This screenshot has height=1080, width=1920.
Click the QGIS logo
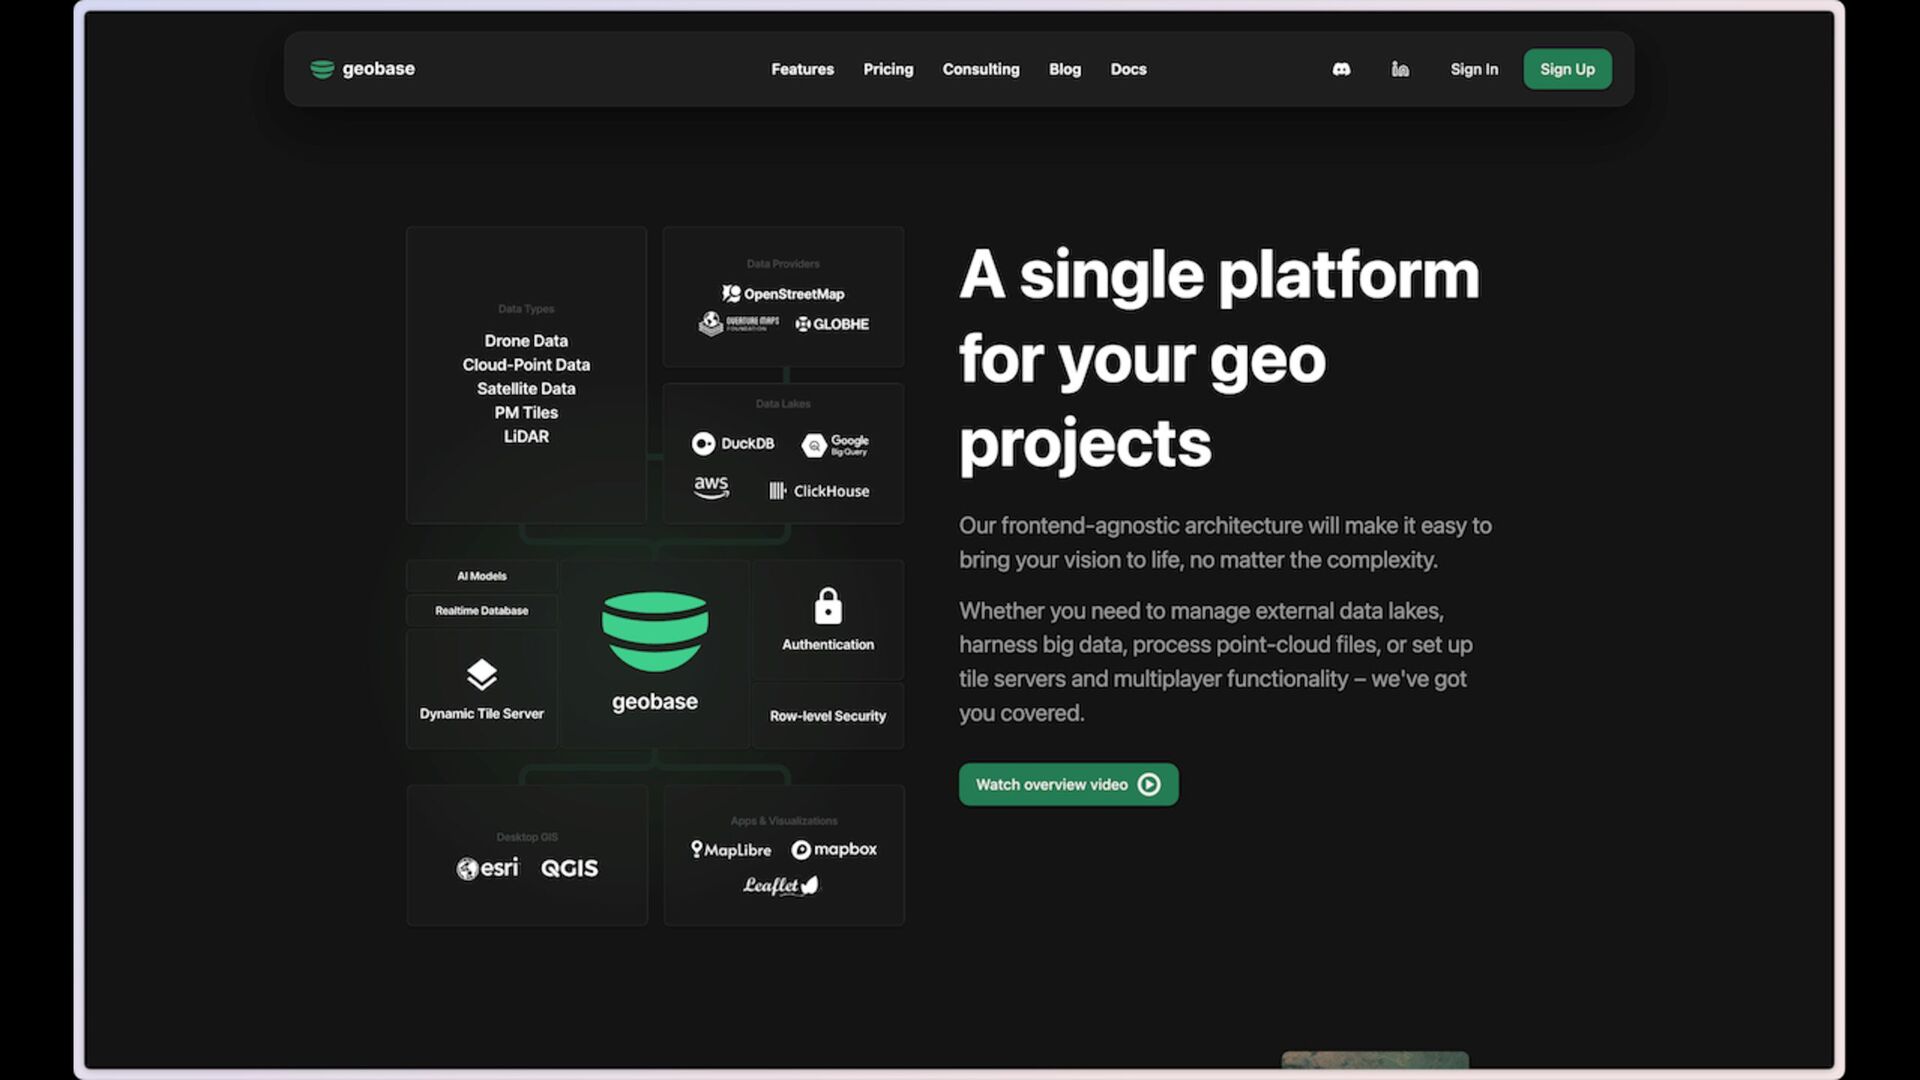pos(570,868)
